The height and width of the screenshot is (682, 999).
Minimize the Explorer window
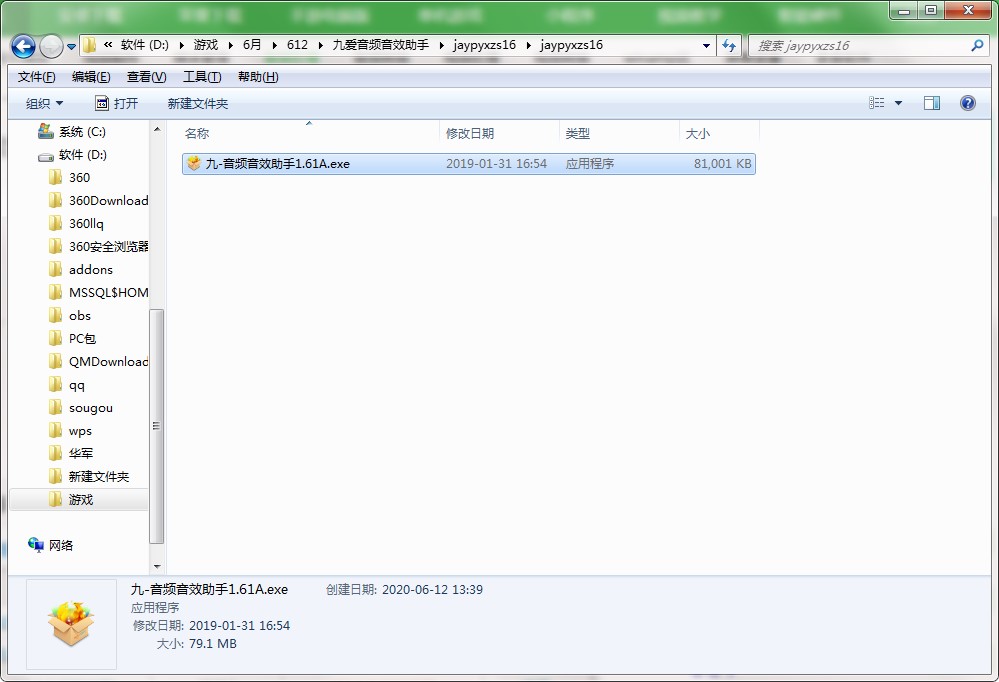(903, 11)
